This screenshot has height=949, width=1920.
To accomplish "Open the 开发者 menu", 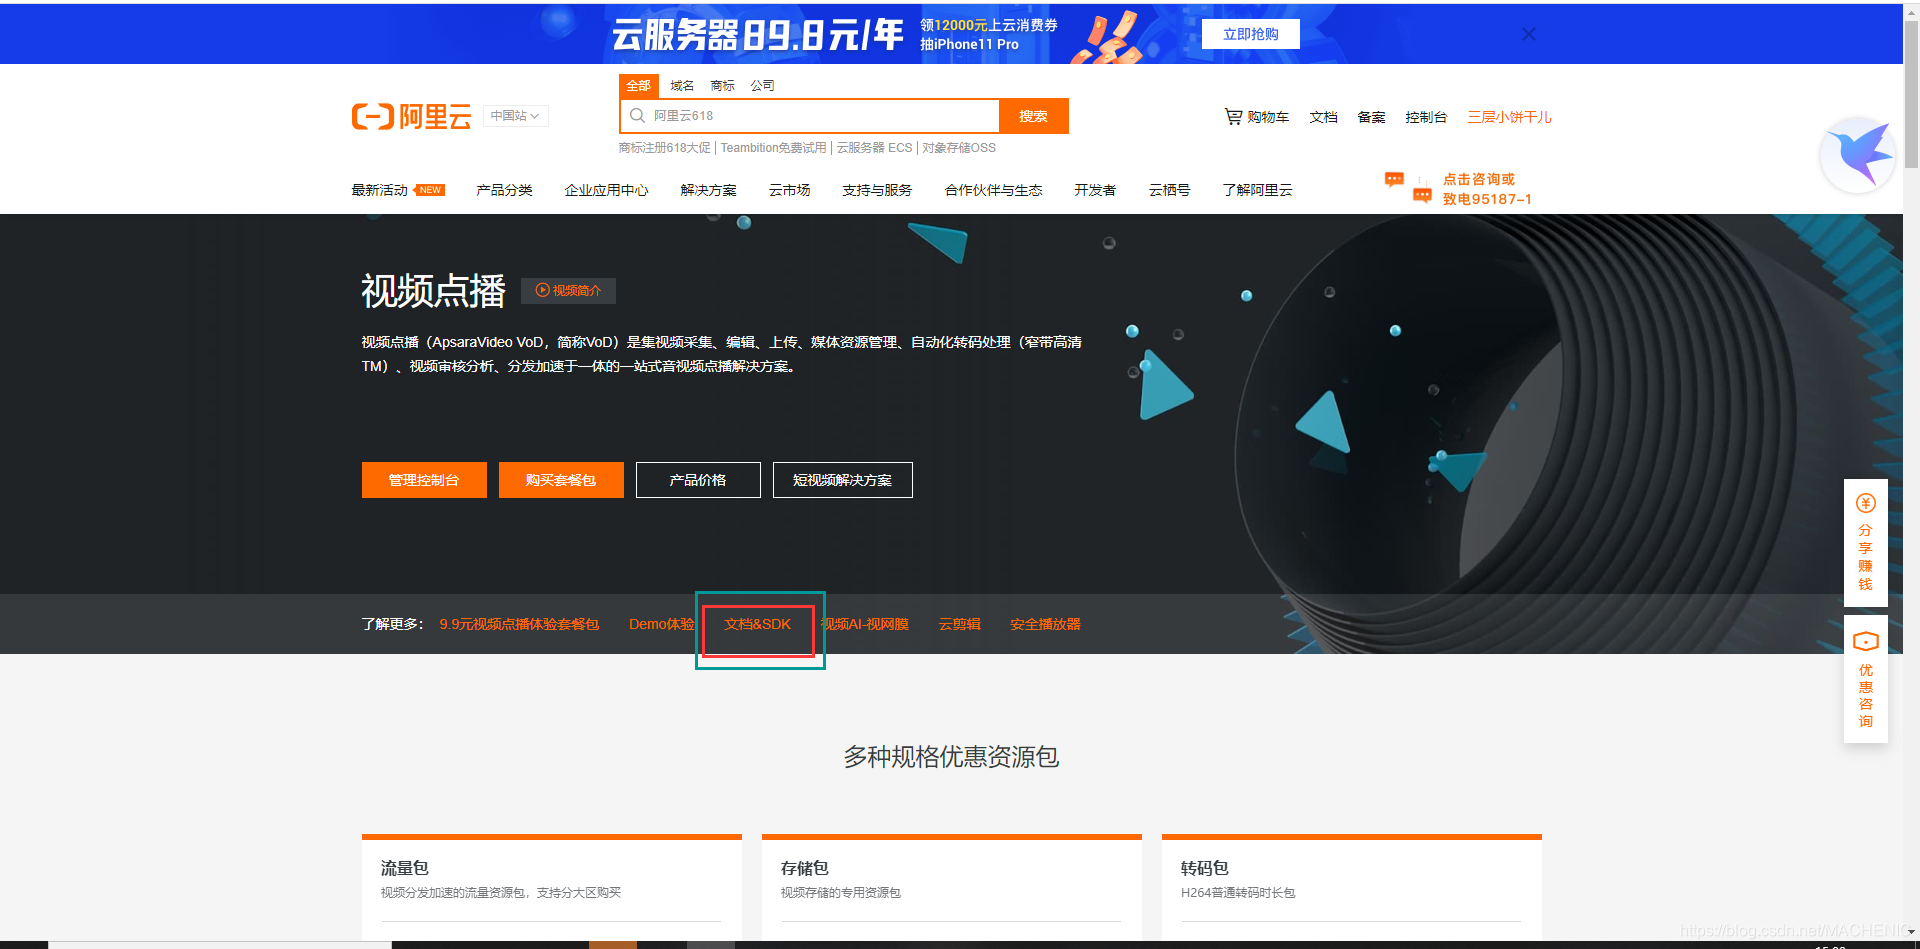I will 1095,190.
